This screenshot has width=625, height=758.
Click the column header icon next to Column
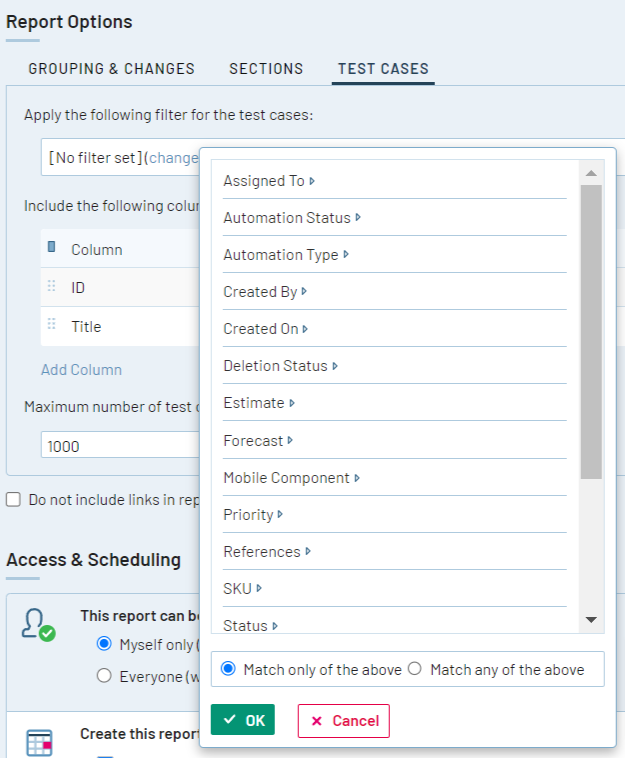(x=52, y=249)
